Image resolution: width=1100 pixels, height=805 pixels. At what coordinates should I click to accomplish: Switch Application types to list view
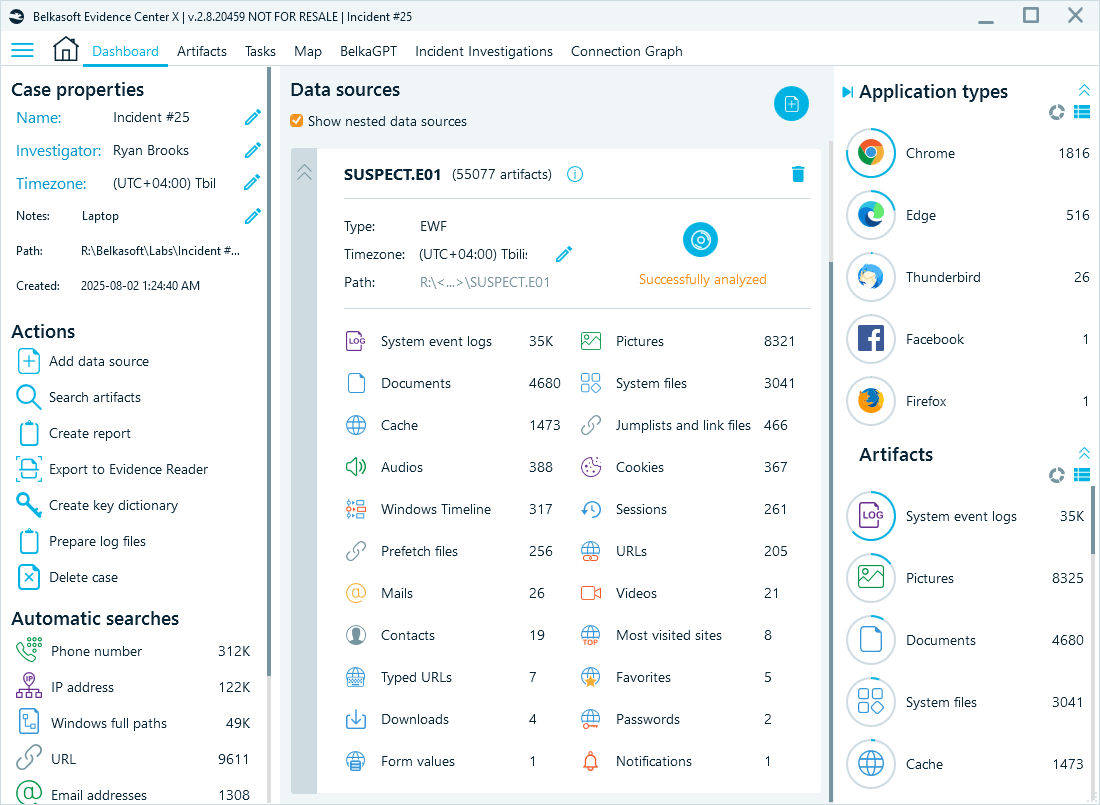[1081, 112]
